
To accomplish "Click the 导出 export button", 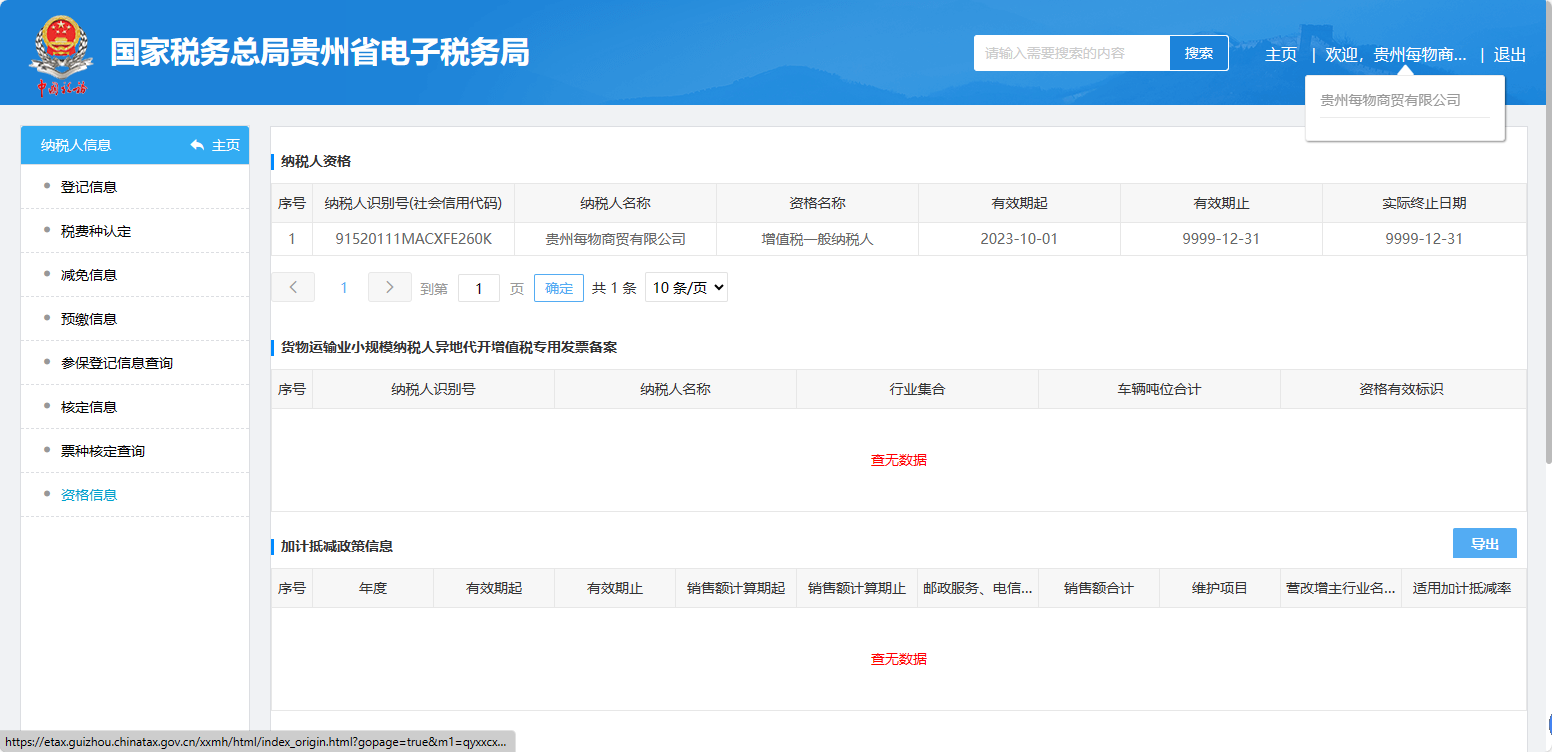I will tap(1484, 543).
